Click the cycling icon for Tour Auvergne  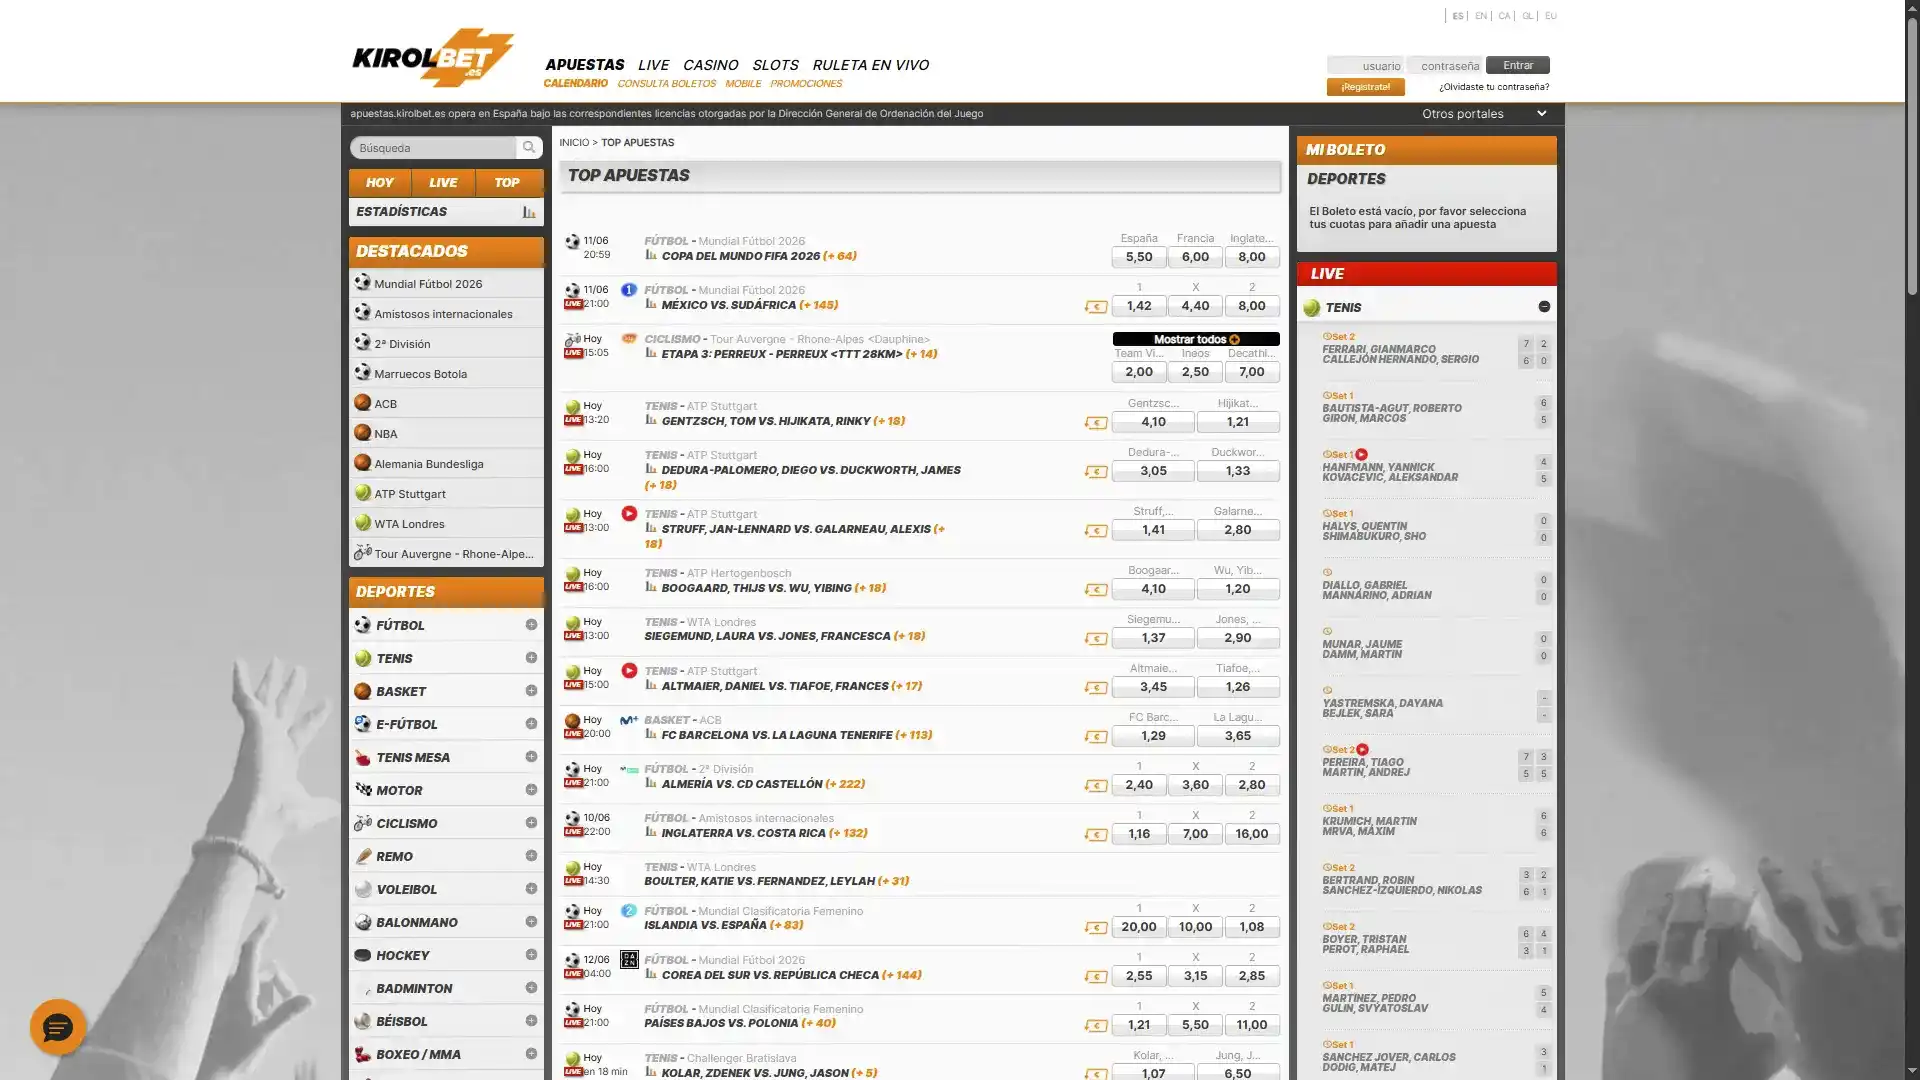[x=362, y=553]
